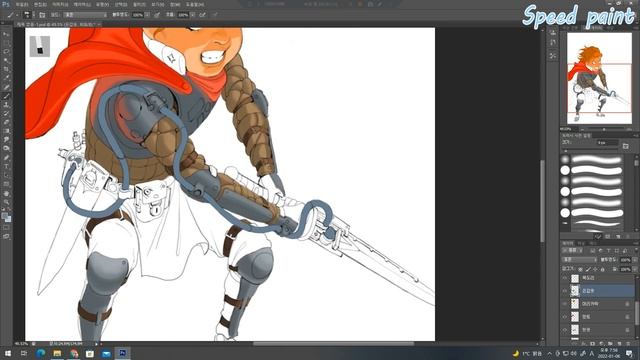
Task: Open the brush opacity slider arrow
Action: coord(147,15)
